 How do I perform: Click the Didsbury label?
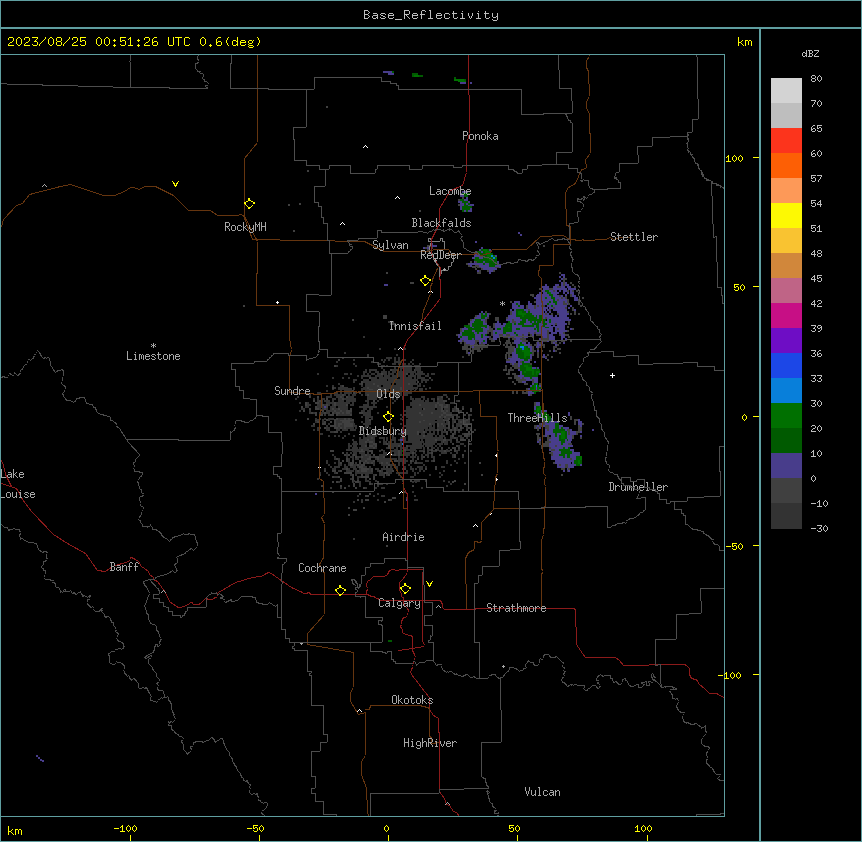(x=383, y=431)
